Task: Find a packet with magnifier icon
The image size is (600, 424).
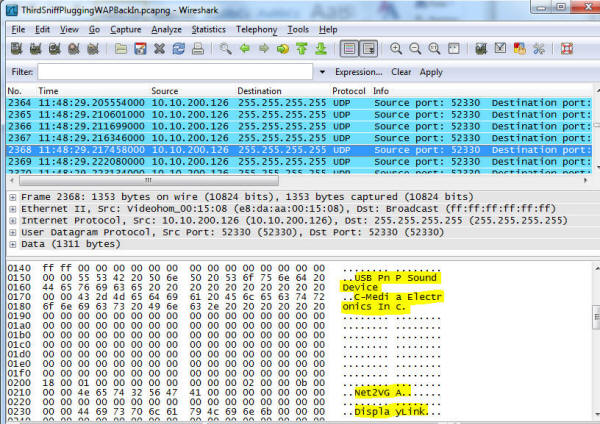Action: point(225,49)
